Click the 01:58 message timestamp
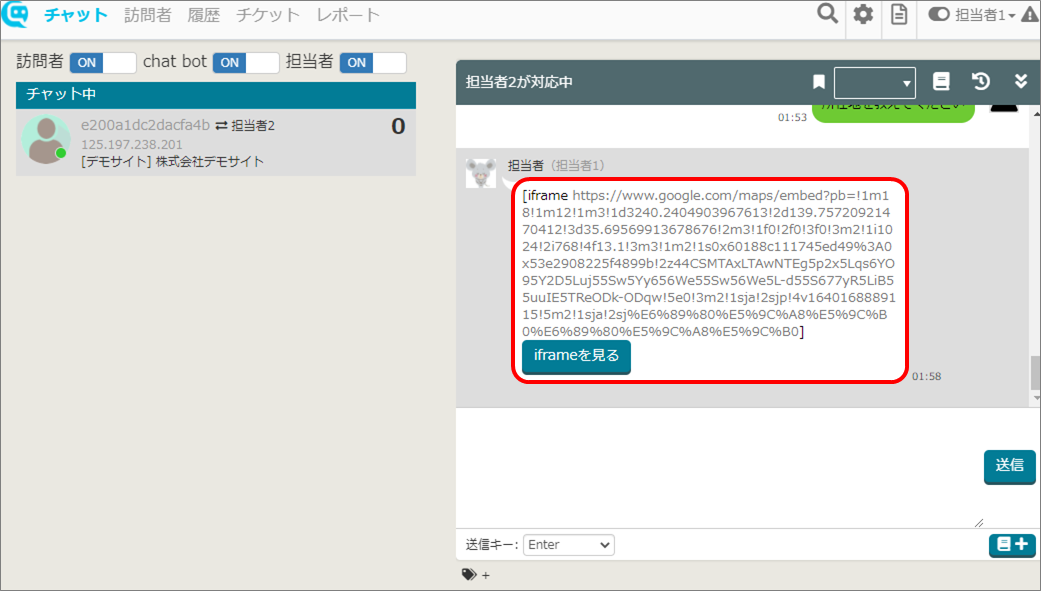The image size is (1041, 591). [926, 377]
